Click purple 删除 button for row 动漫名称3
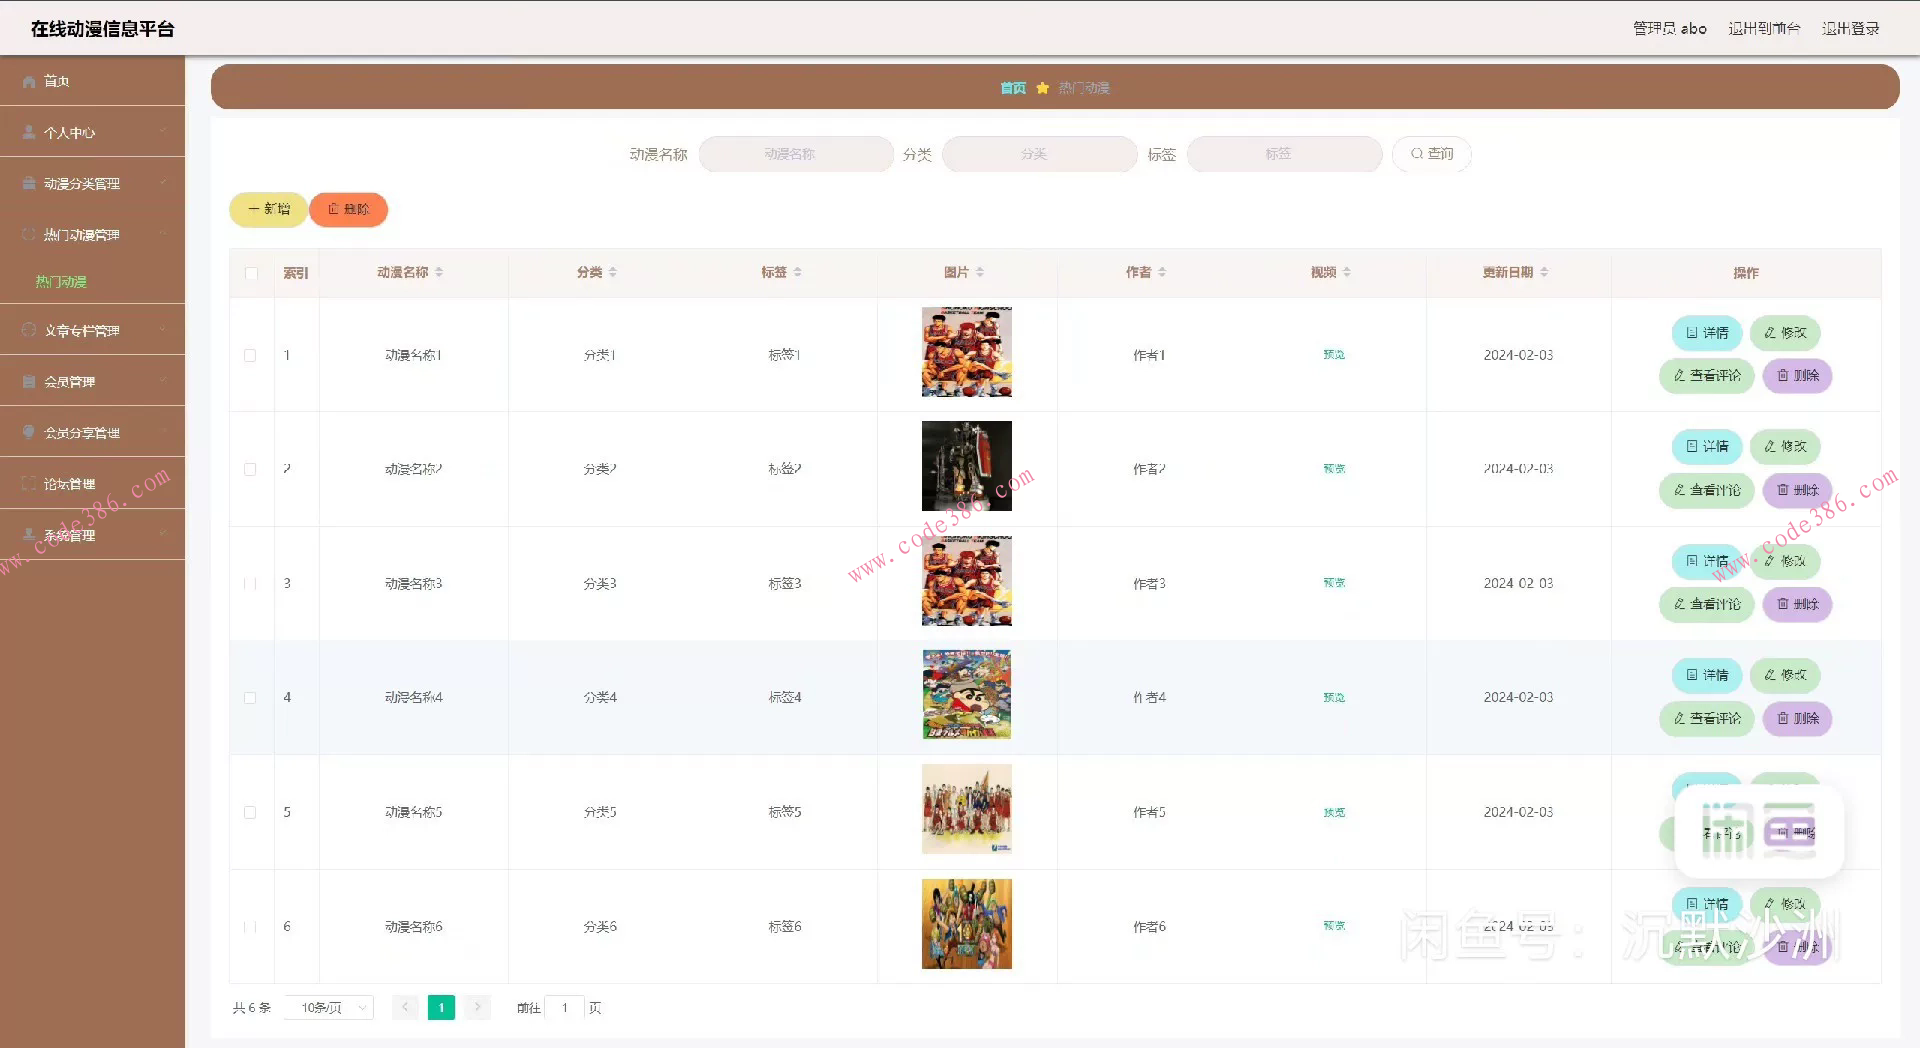 (x=1797, y=604)
